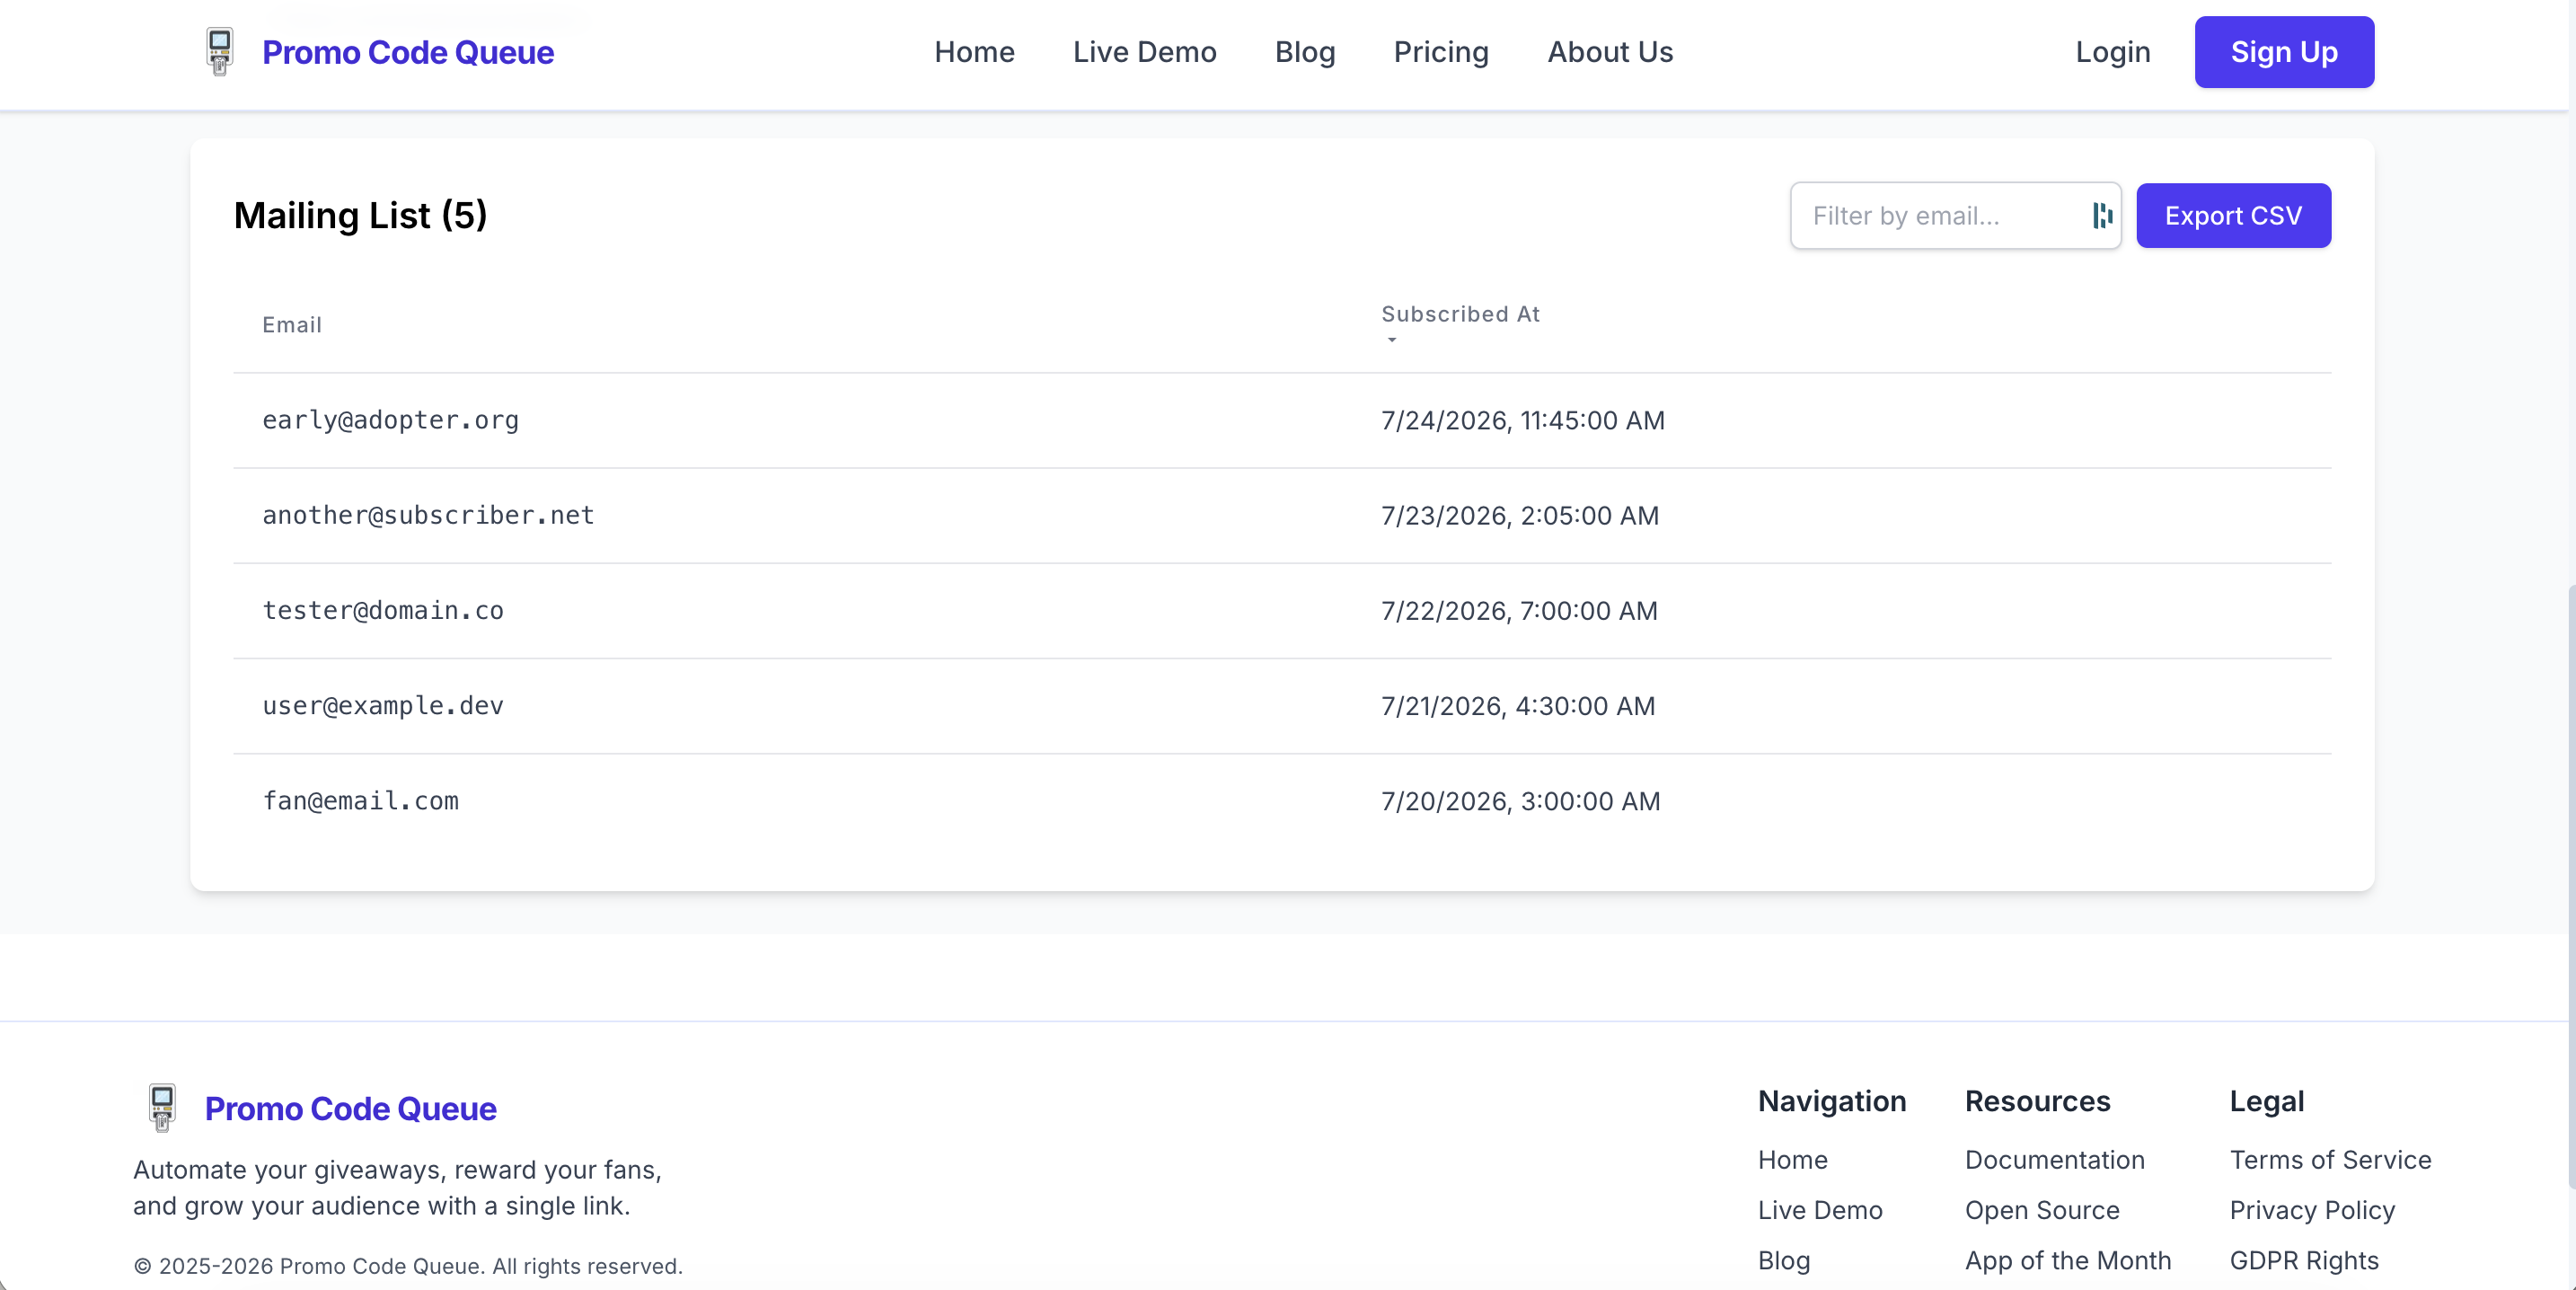Go to Live Demo in top navigation
2576x1290 pixels.
click(1143, 52)
